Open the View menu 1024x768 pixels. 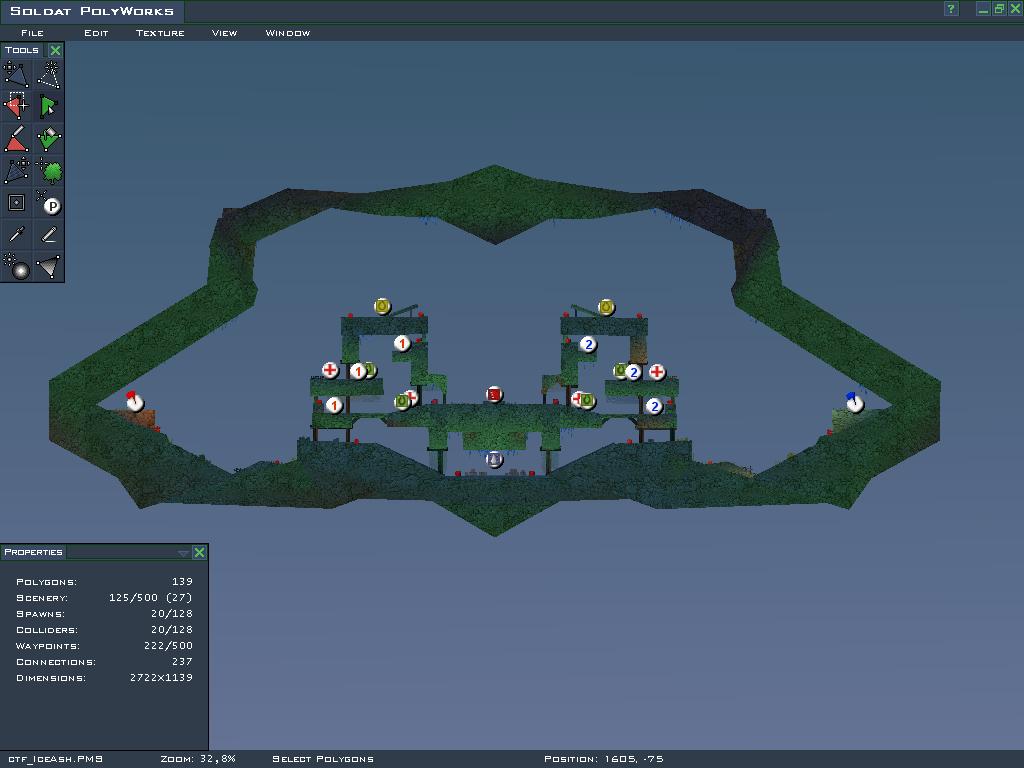point(224,33)
